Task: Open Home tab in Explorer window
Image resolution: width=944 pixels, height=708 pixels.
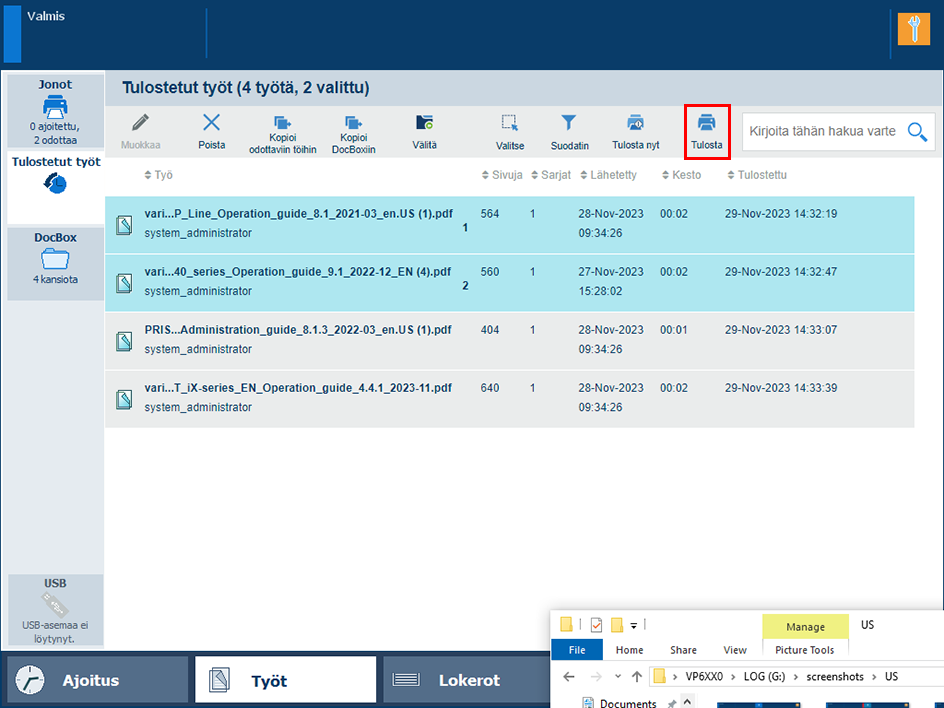Action: coord(629,650)
